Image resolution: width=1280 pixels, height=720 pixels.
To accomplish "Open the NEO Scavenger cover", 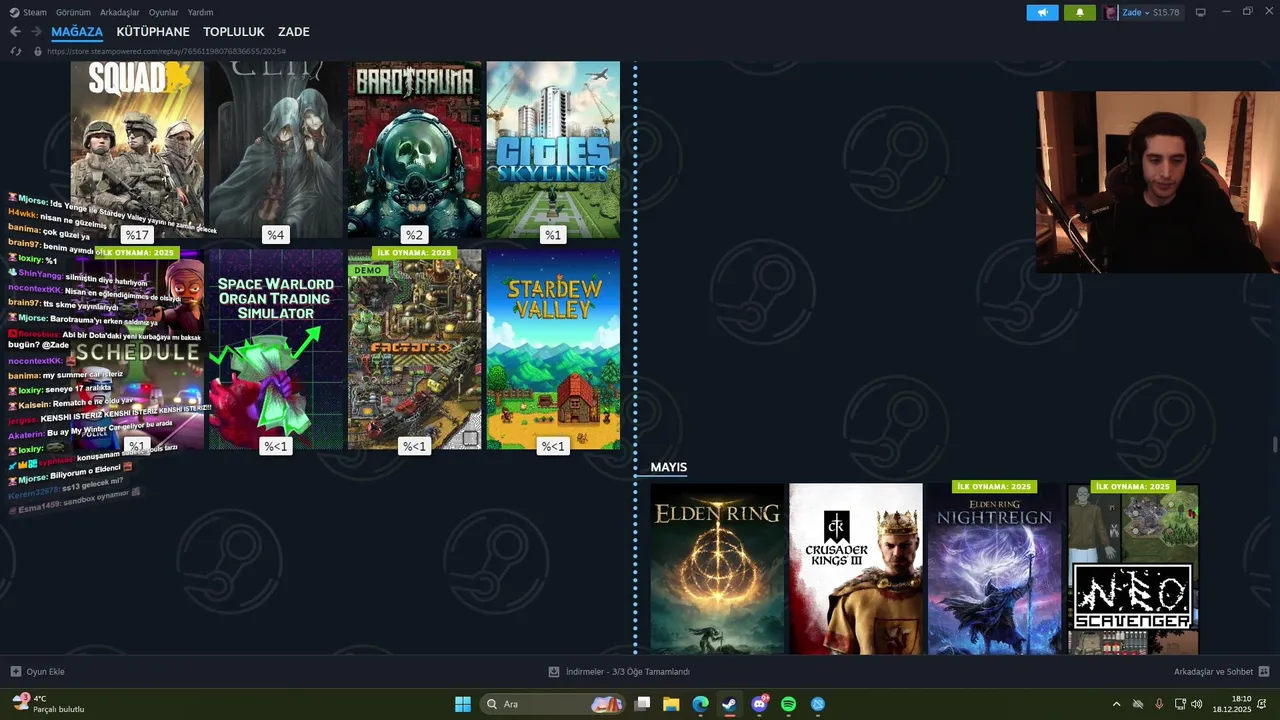I will [1132, 569].
